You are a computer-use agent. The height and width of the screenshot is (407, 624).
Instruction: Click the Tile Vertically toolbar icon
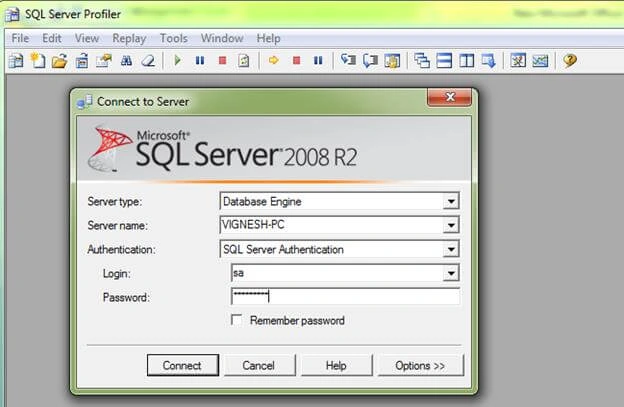(466, 61)
